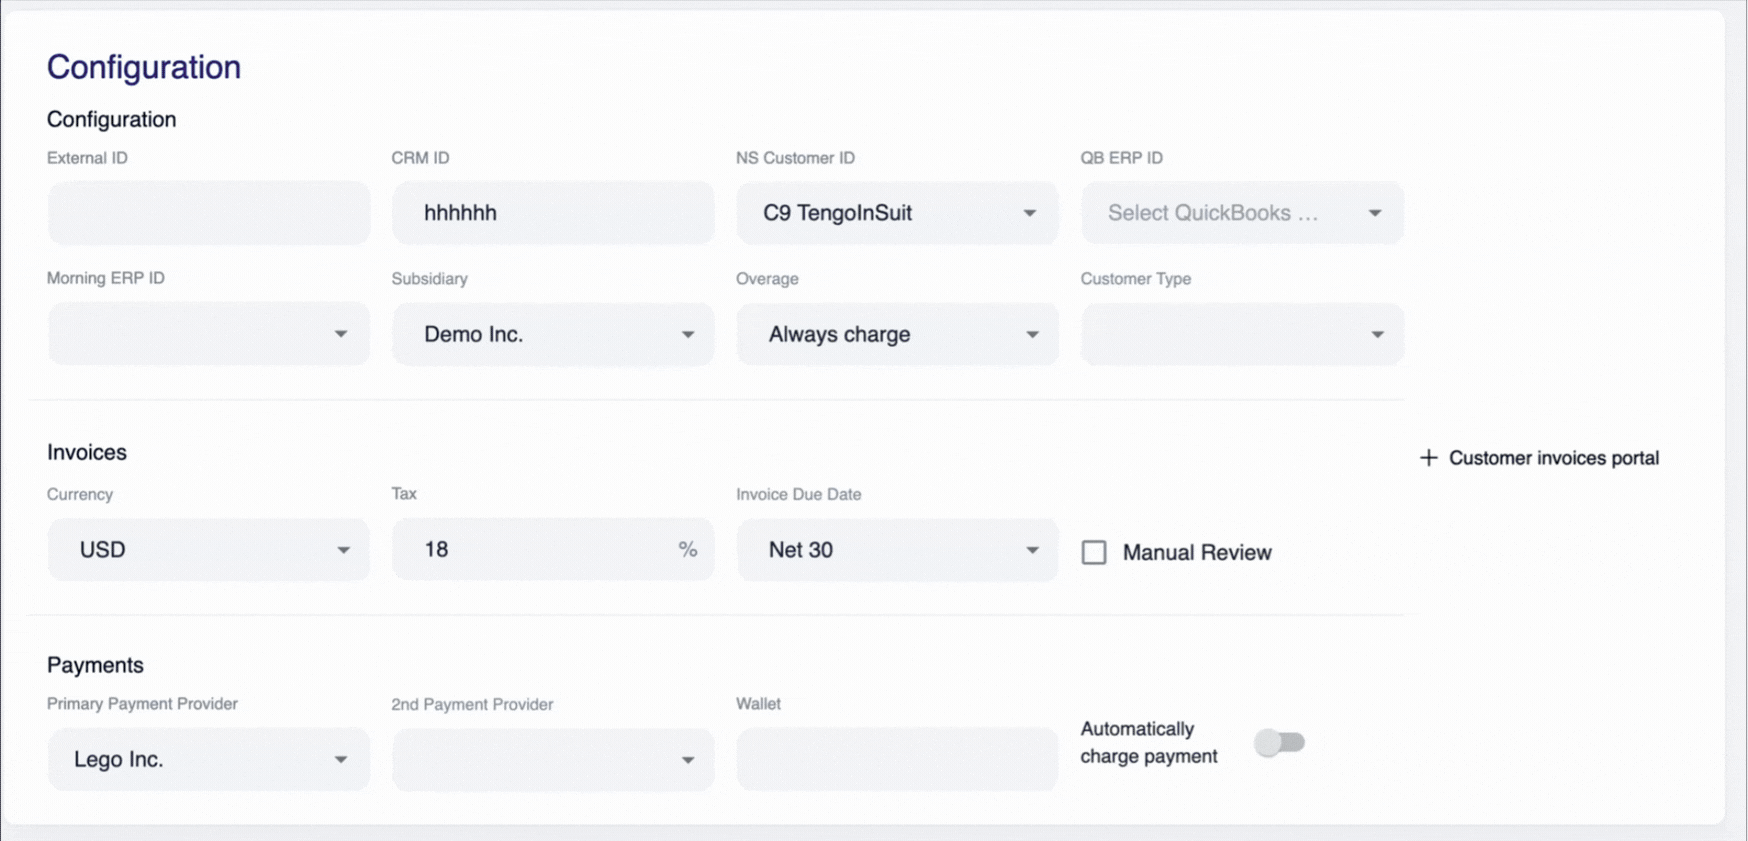The width and height of the screenshot is (1748, 841).
Task: Edit the Tax percentage field
Action: click(553, 549)
